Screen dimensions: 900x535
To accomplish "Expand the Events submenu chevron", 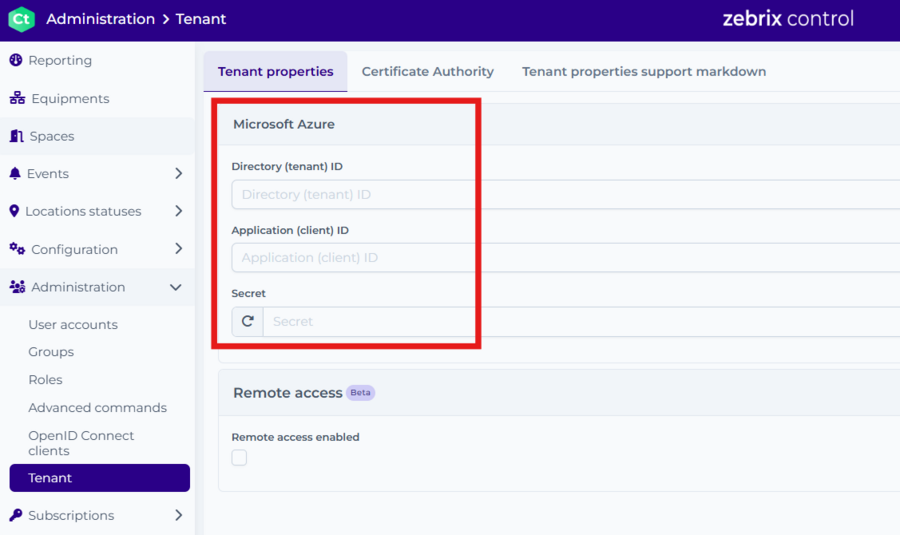I will pos(179,173).
